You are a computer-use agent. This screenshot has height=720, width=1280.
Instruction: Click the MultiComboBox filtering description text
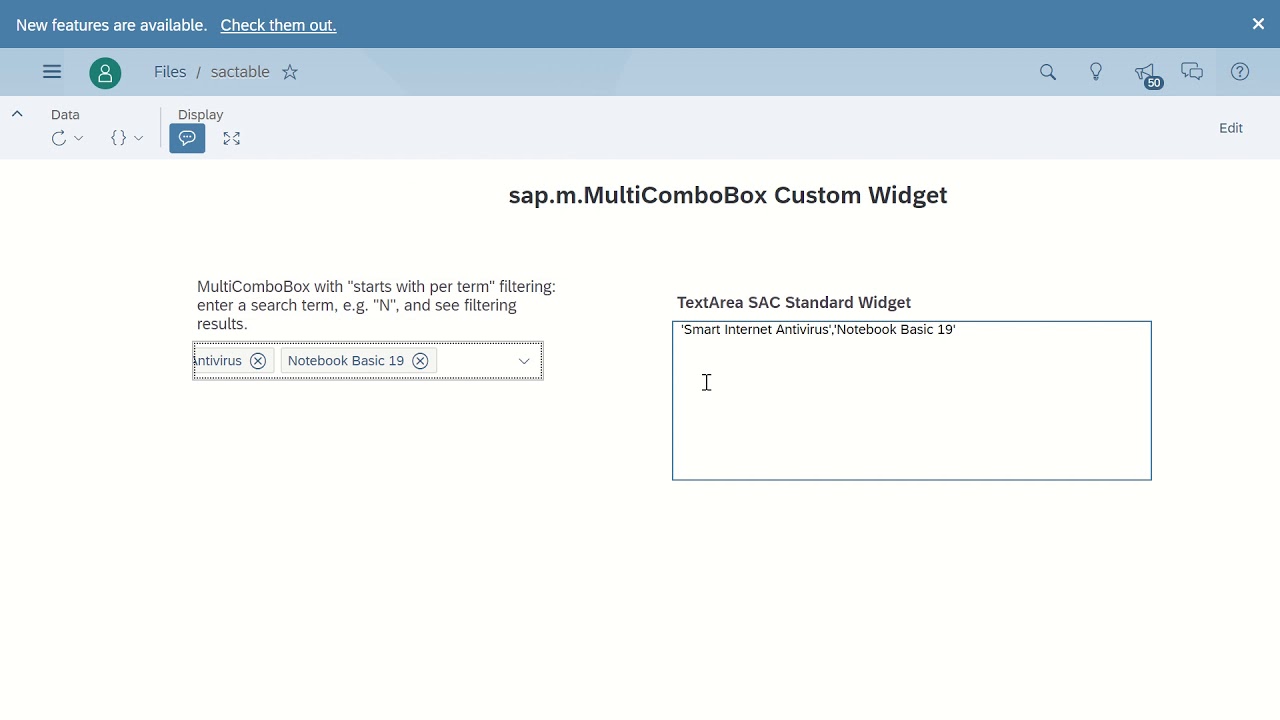376,305
